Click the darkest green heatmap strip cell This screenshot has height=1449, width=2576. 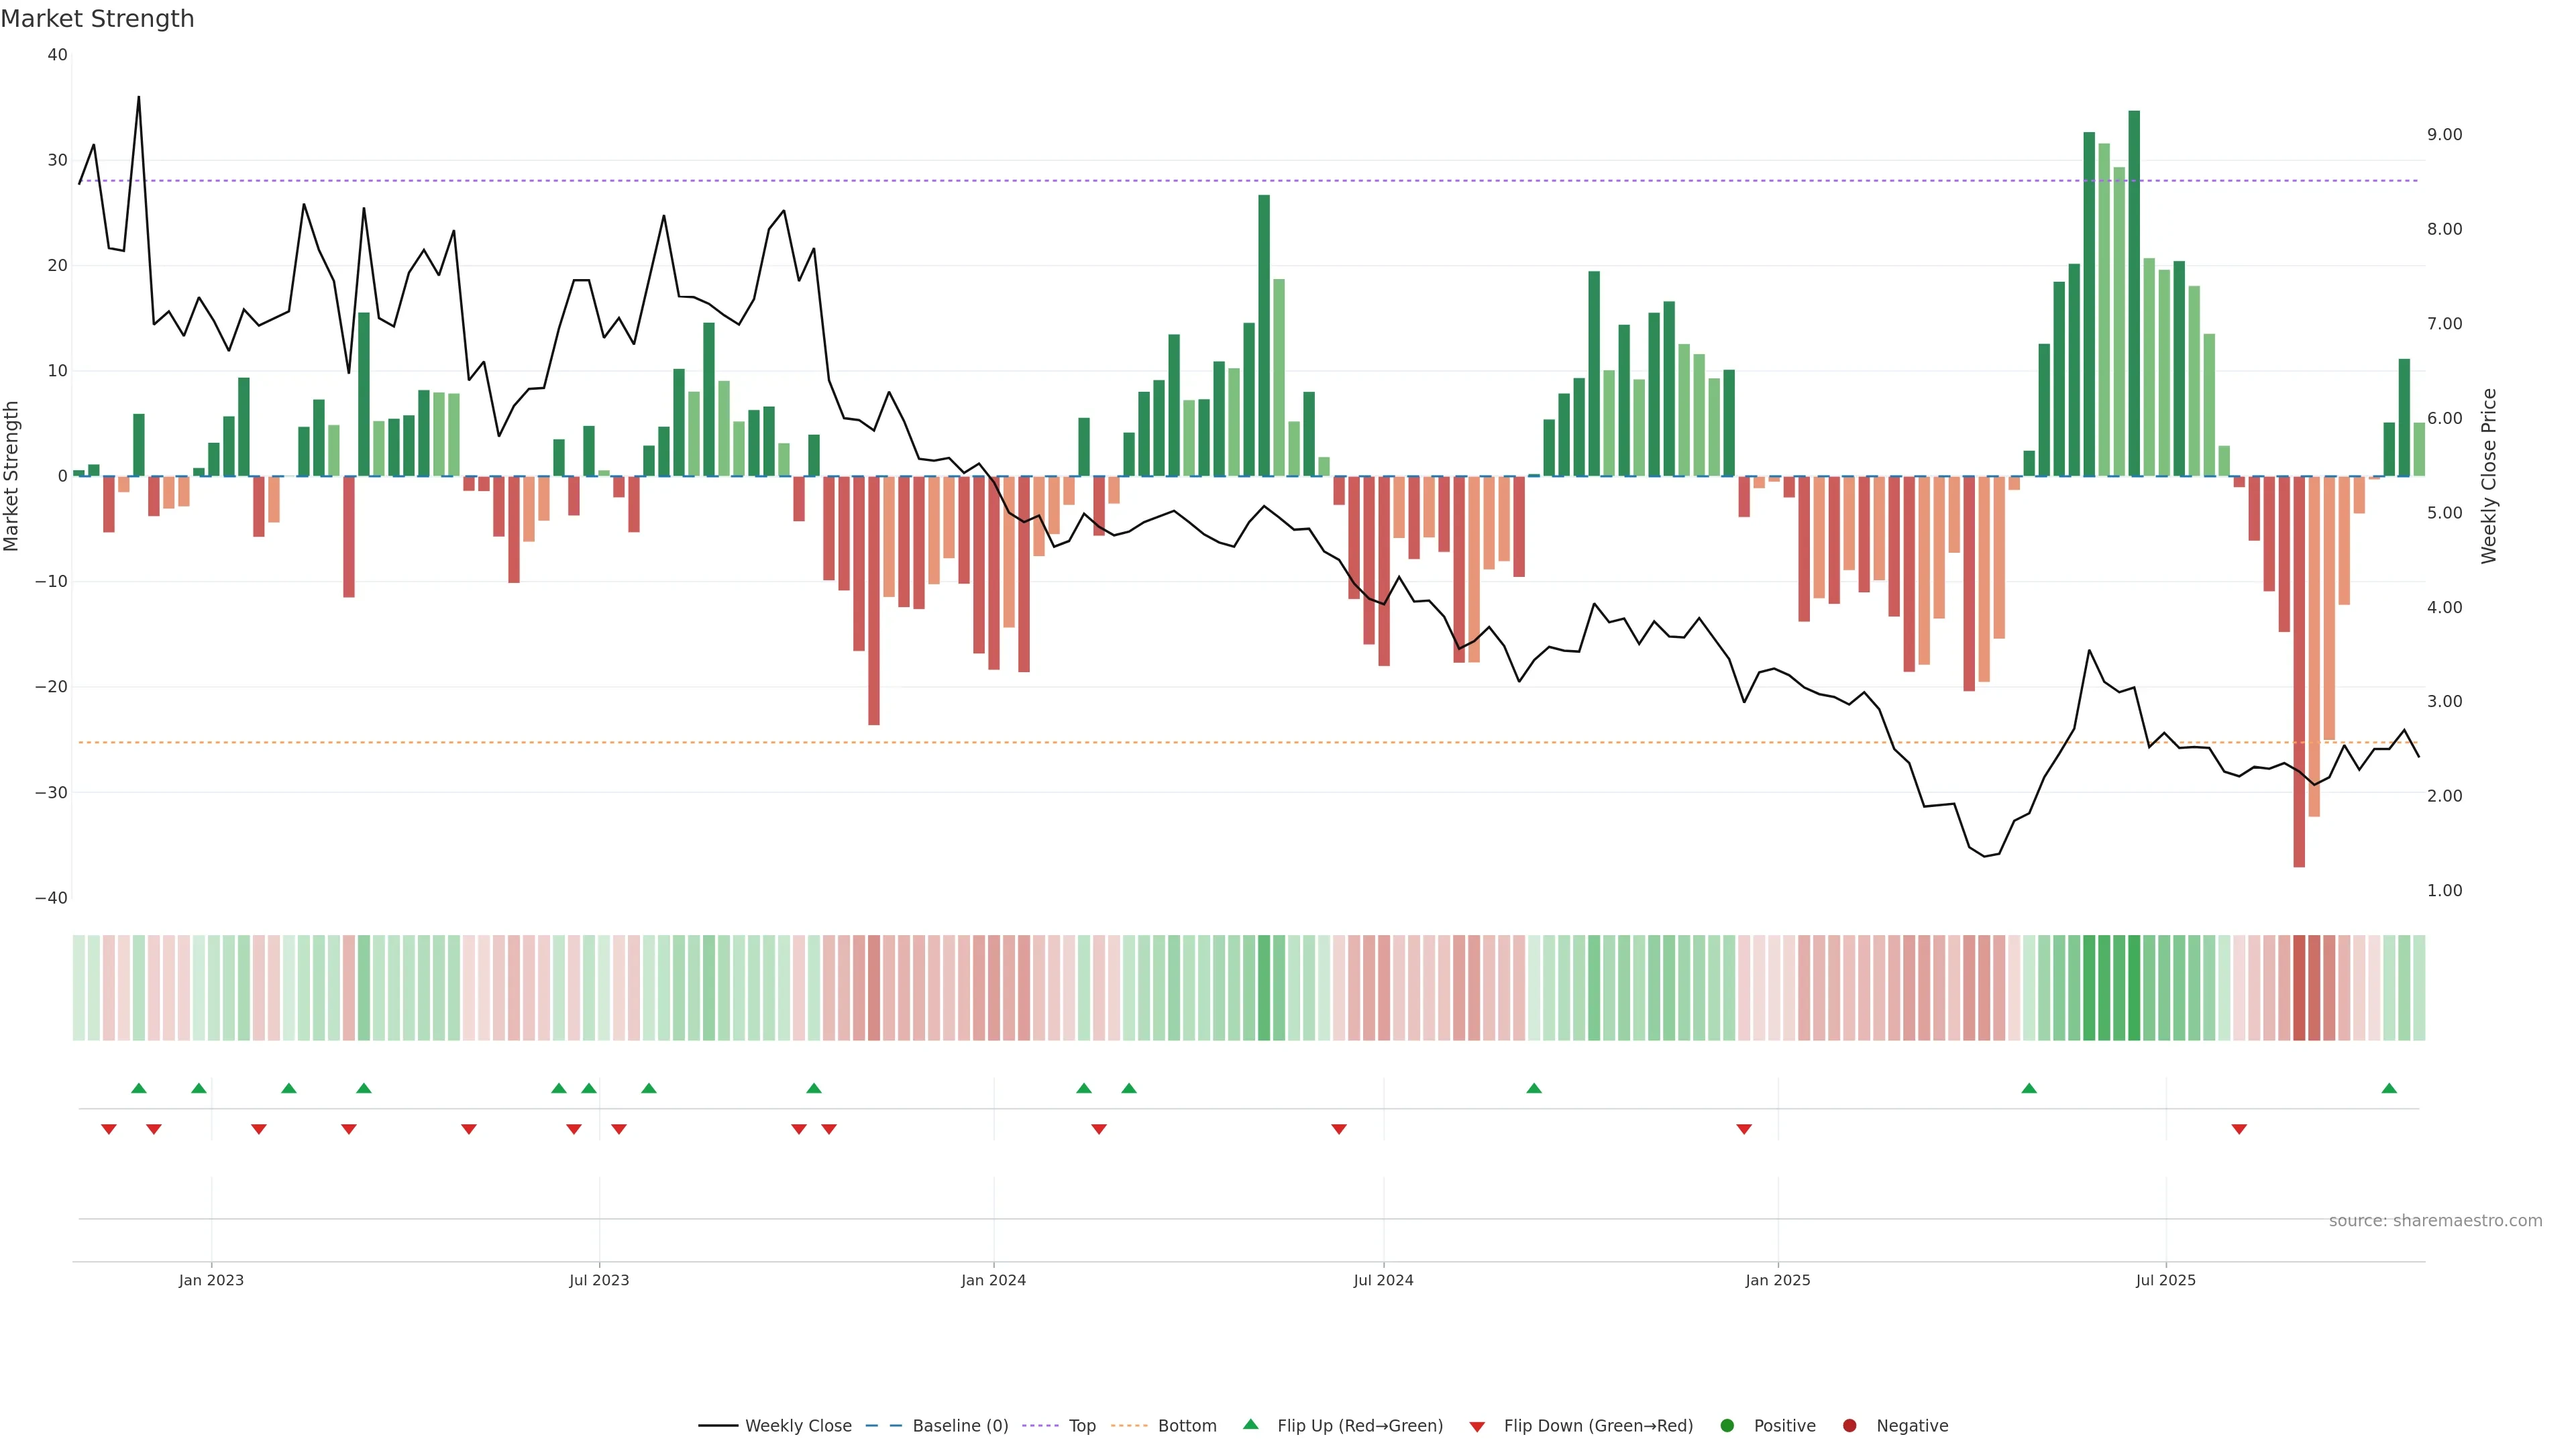pos(2134,988)
